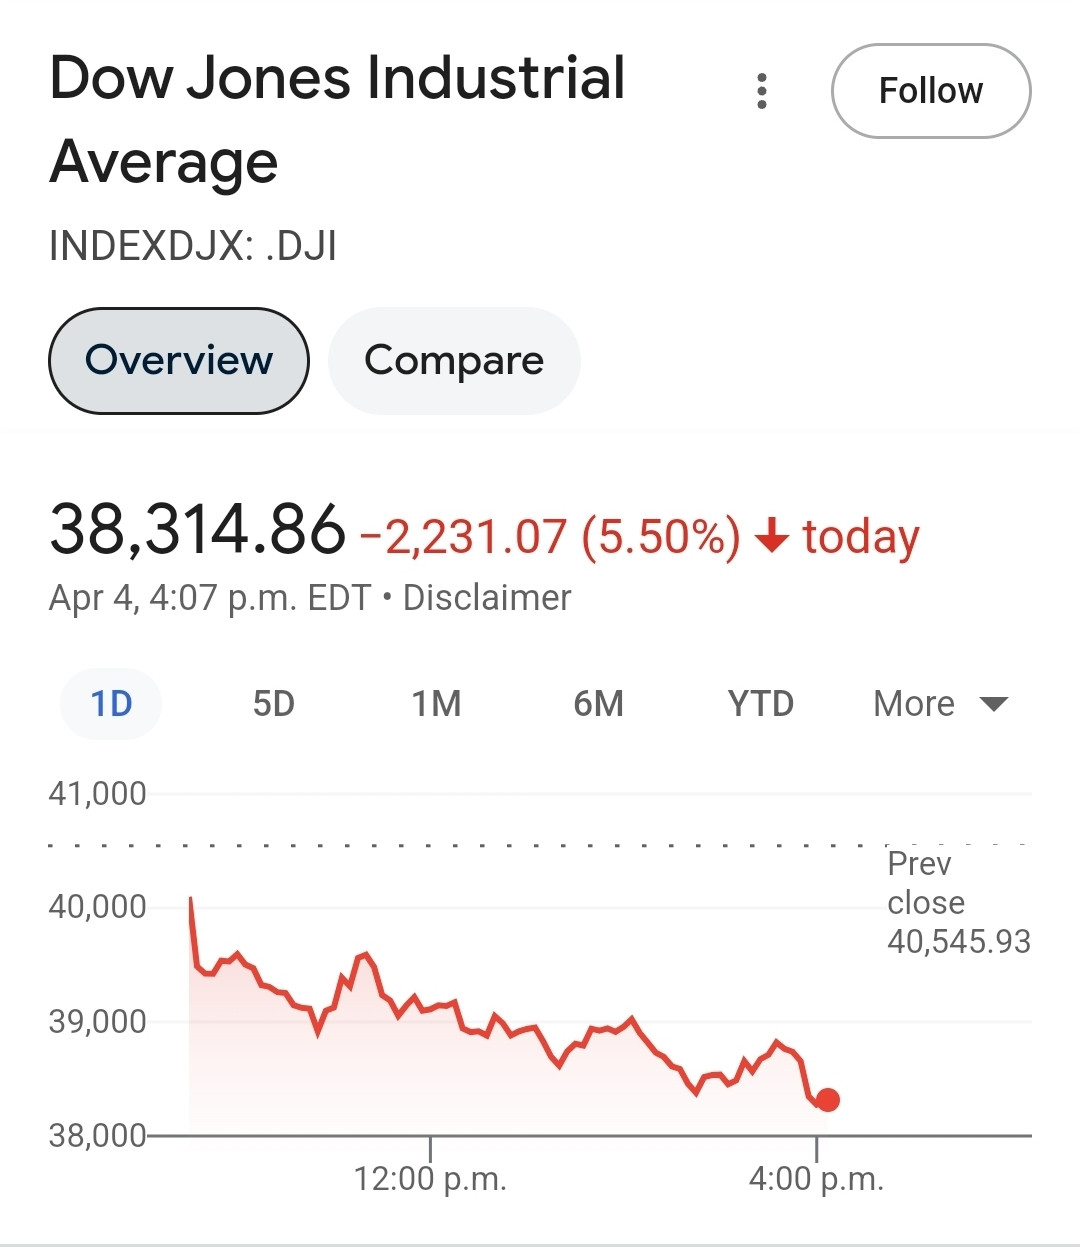
Task: Click the red down arrow beside today
Action: click(771, 536)
